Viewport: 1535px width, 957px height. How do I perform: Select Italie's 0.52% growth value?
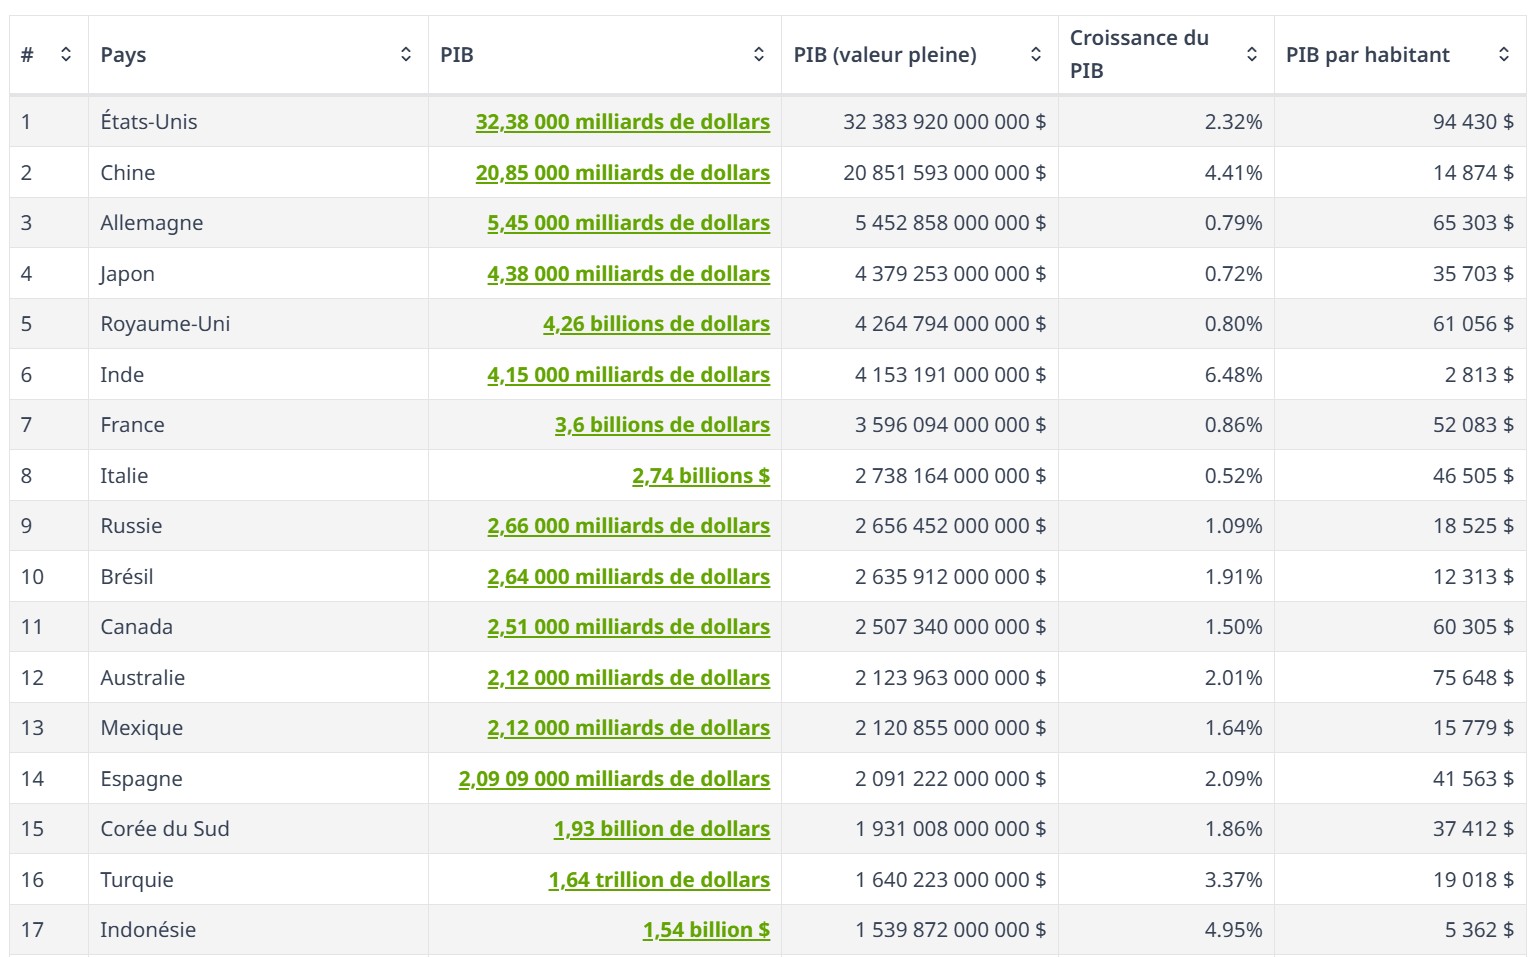1233,476
